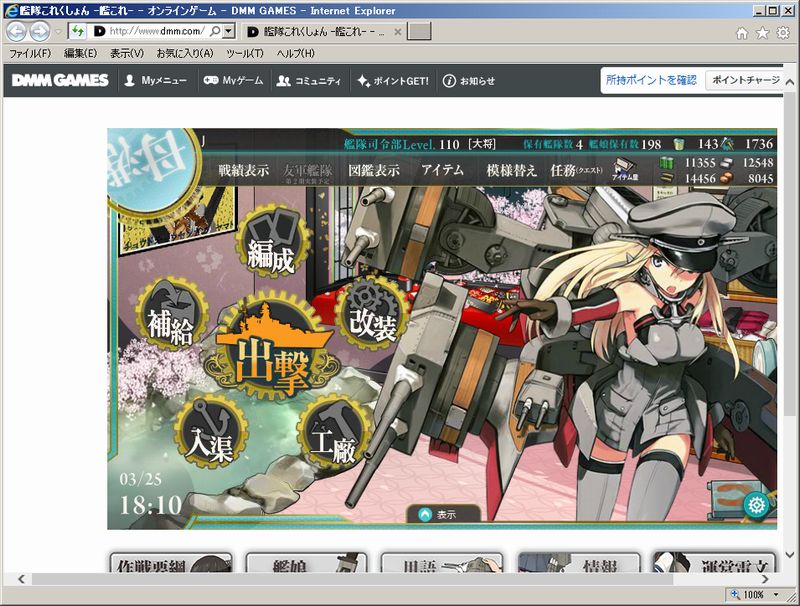Image resolution: width=800 pixels, height=606 pixels.
Task: Open the ファイル(F) menu
Action: pos(30,53)
